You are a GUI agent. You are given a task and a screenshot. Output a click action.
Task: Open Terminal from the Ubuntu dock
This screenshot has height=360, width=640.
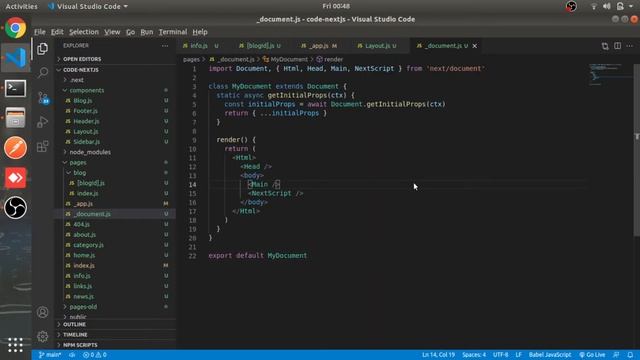pyautogui.click(x=16, y=88)
